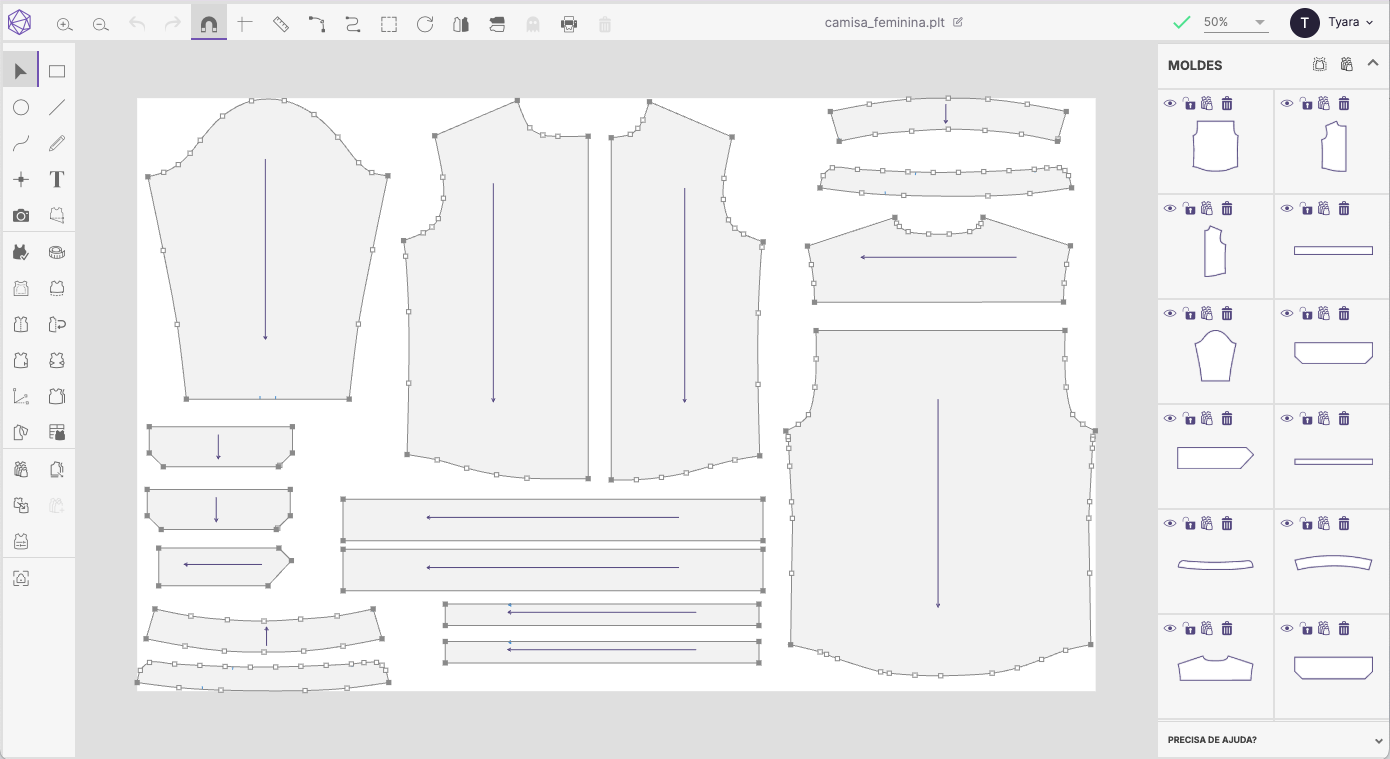Hide the back bodice mold with eye icon
This screenshot has width=1390, height=759.
1170,104
